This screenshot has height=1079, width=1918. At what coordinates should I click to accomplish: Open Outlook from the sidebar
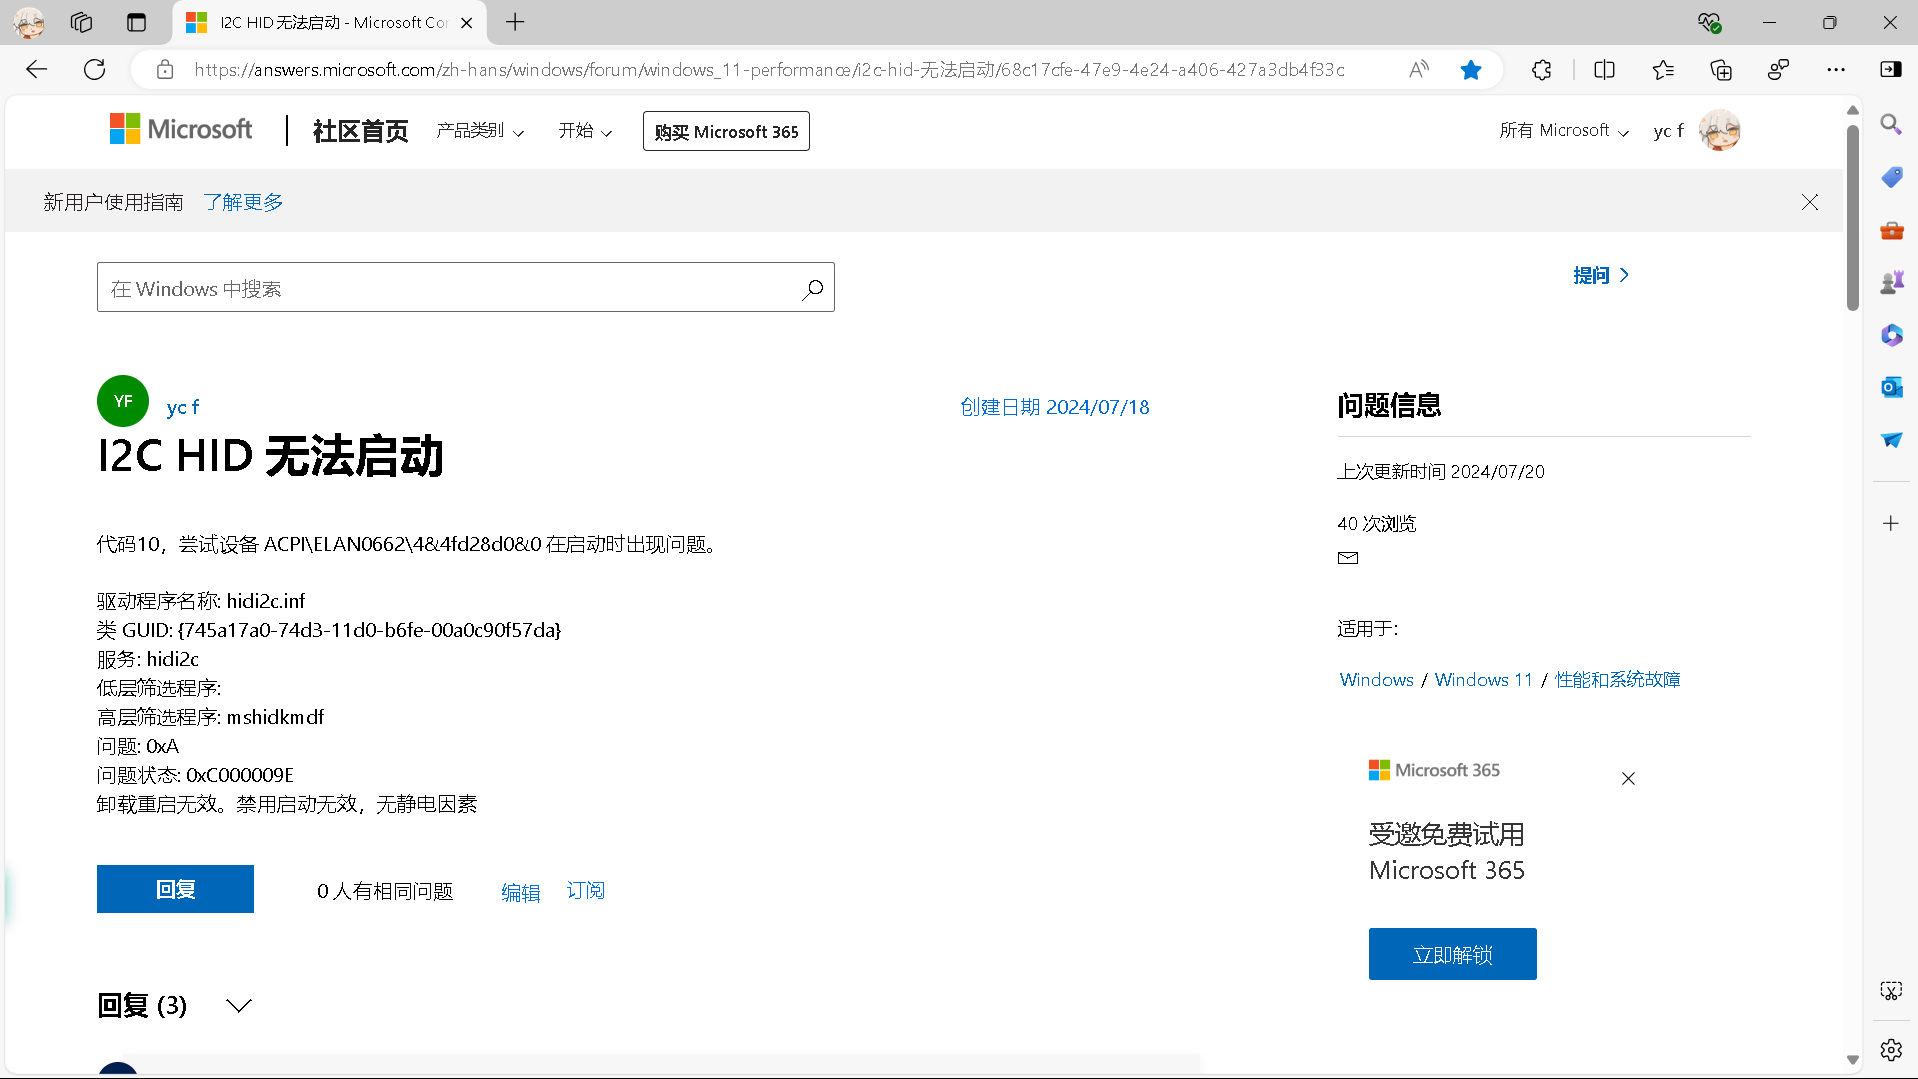pos(1891,387)
